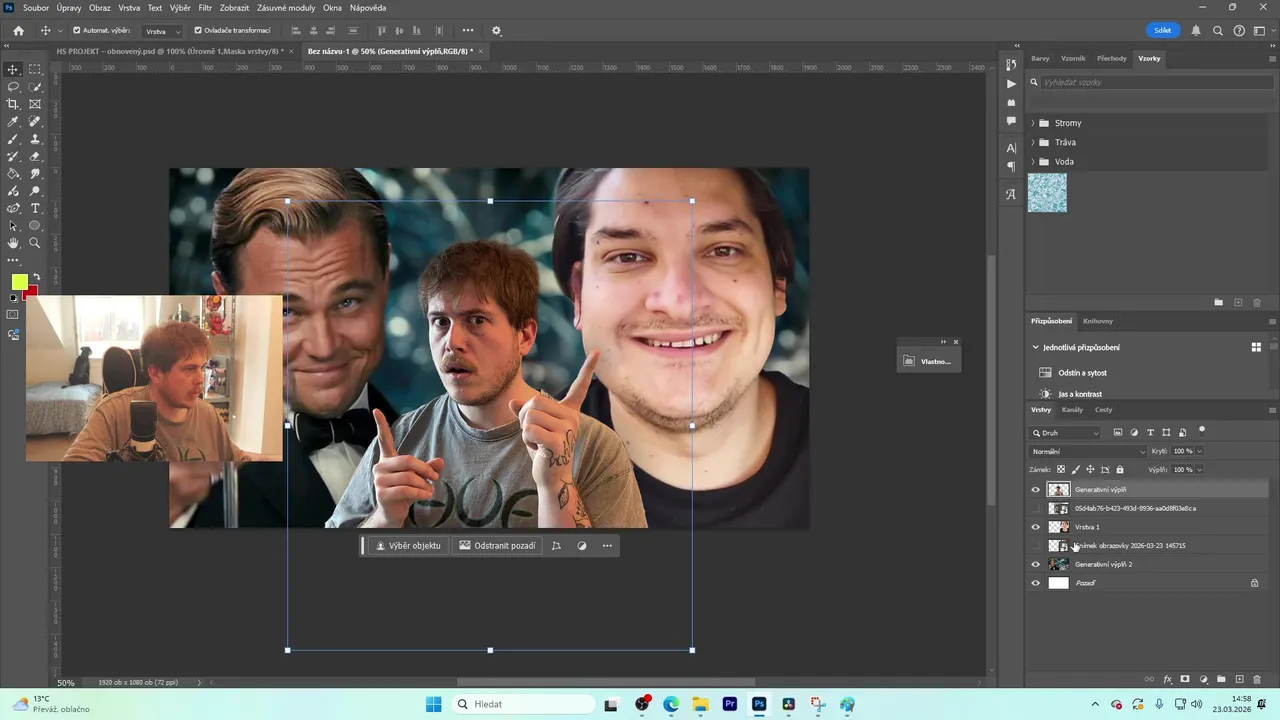Expand the Stromy pattern folder
1280x720 pixels.
click(x=1033, y=123)
